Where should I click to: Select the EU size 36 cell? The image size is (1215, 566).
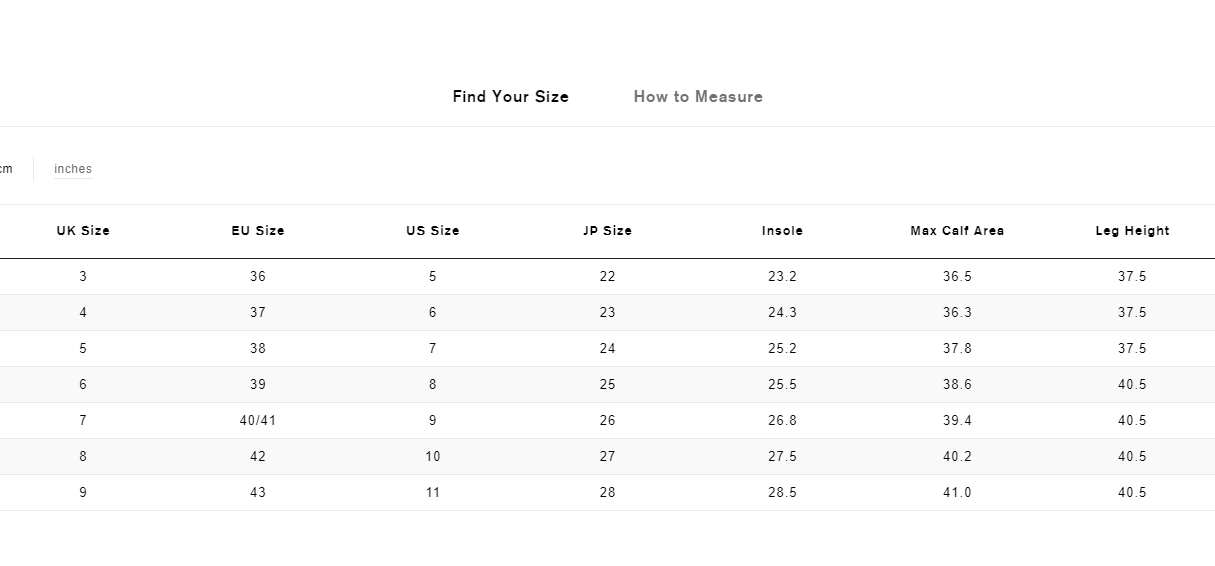point(258,277)
